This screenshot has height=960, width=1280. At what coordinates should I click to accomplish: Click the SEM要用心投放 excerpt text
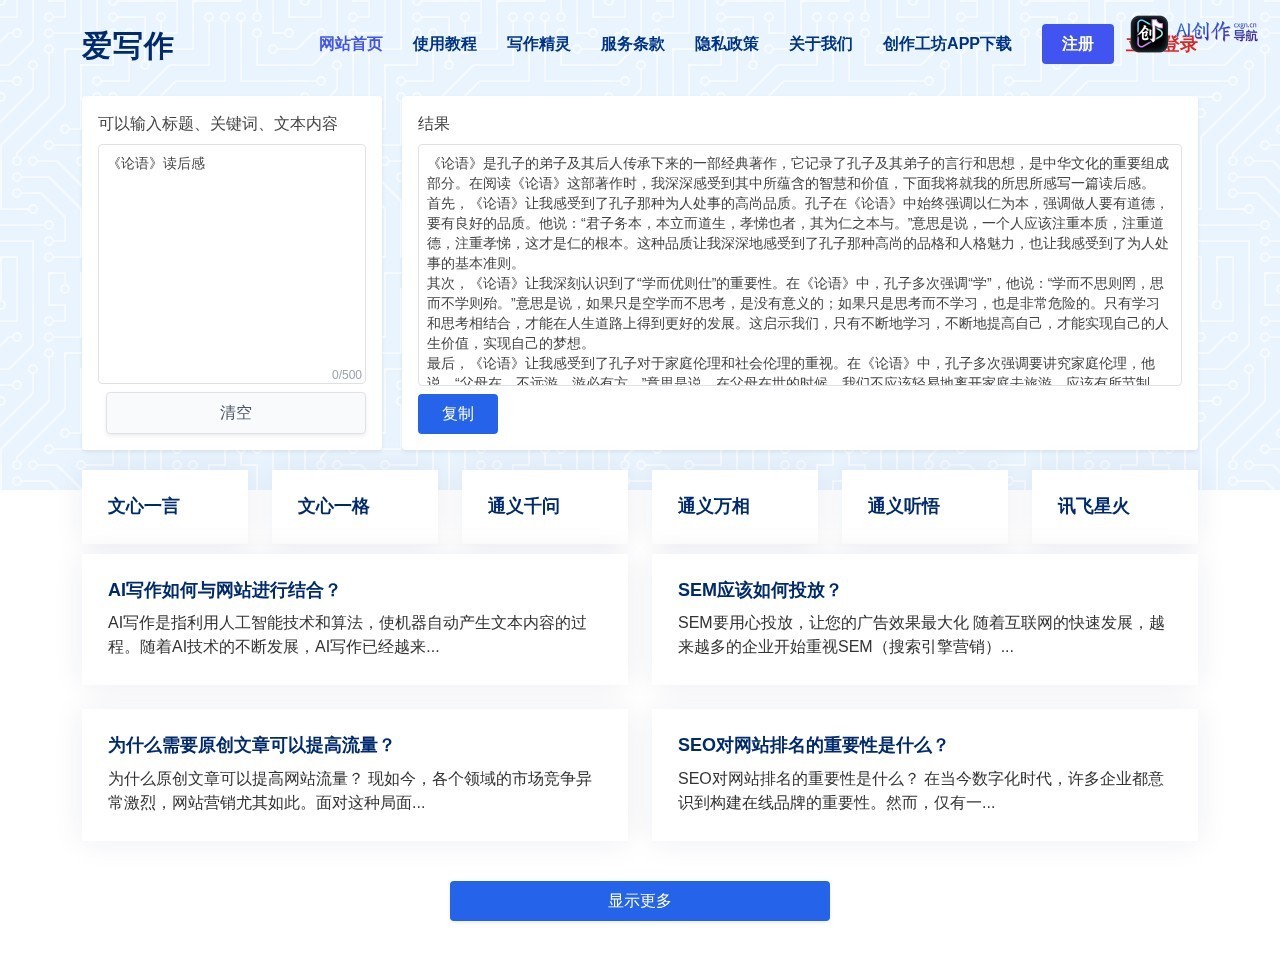[921, 635]
